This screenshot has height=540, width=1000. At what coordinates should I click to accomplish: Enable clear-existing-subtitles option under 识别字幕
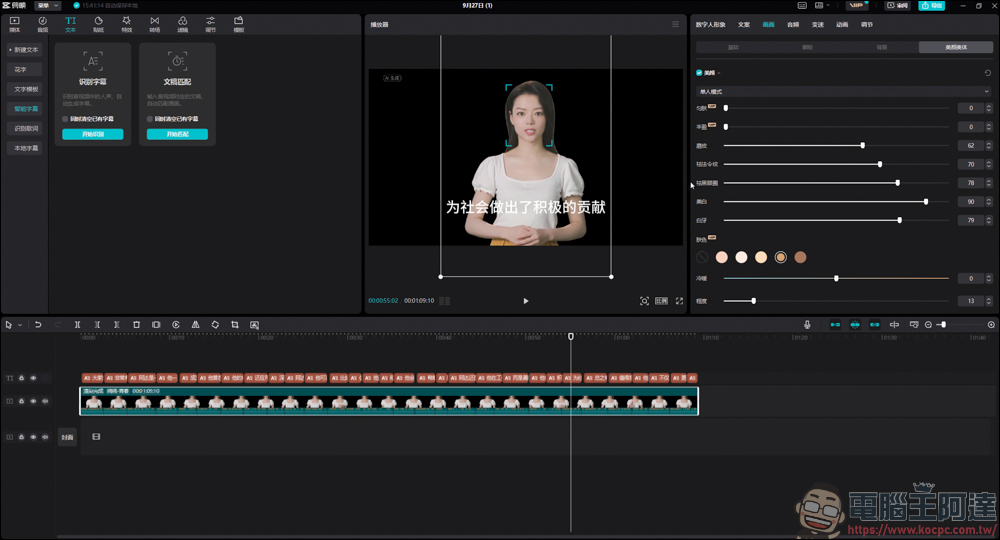66,119
